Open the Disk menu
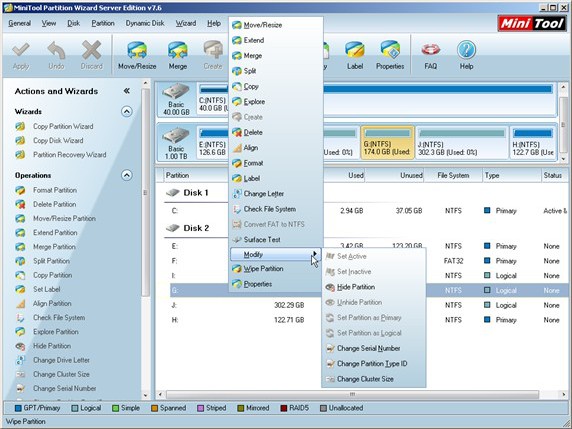 (73, 23)
